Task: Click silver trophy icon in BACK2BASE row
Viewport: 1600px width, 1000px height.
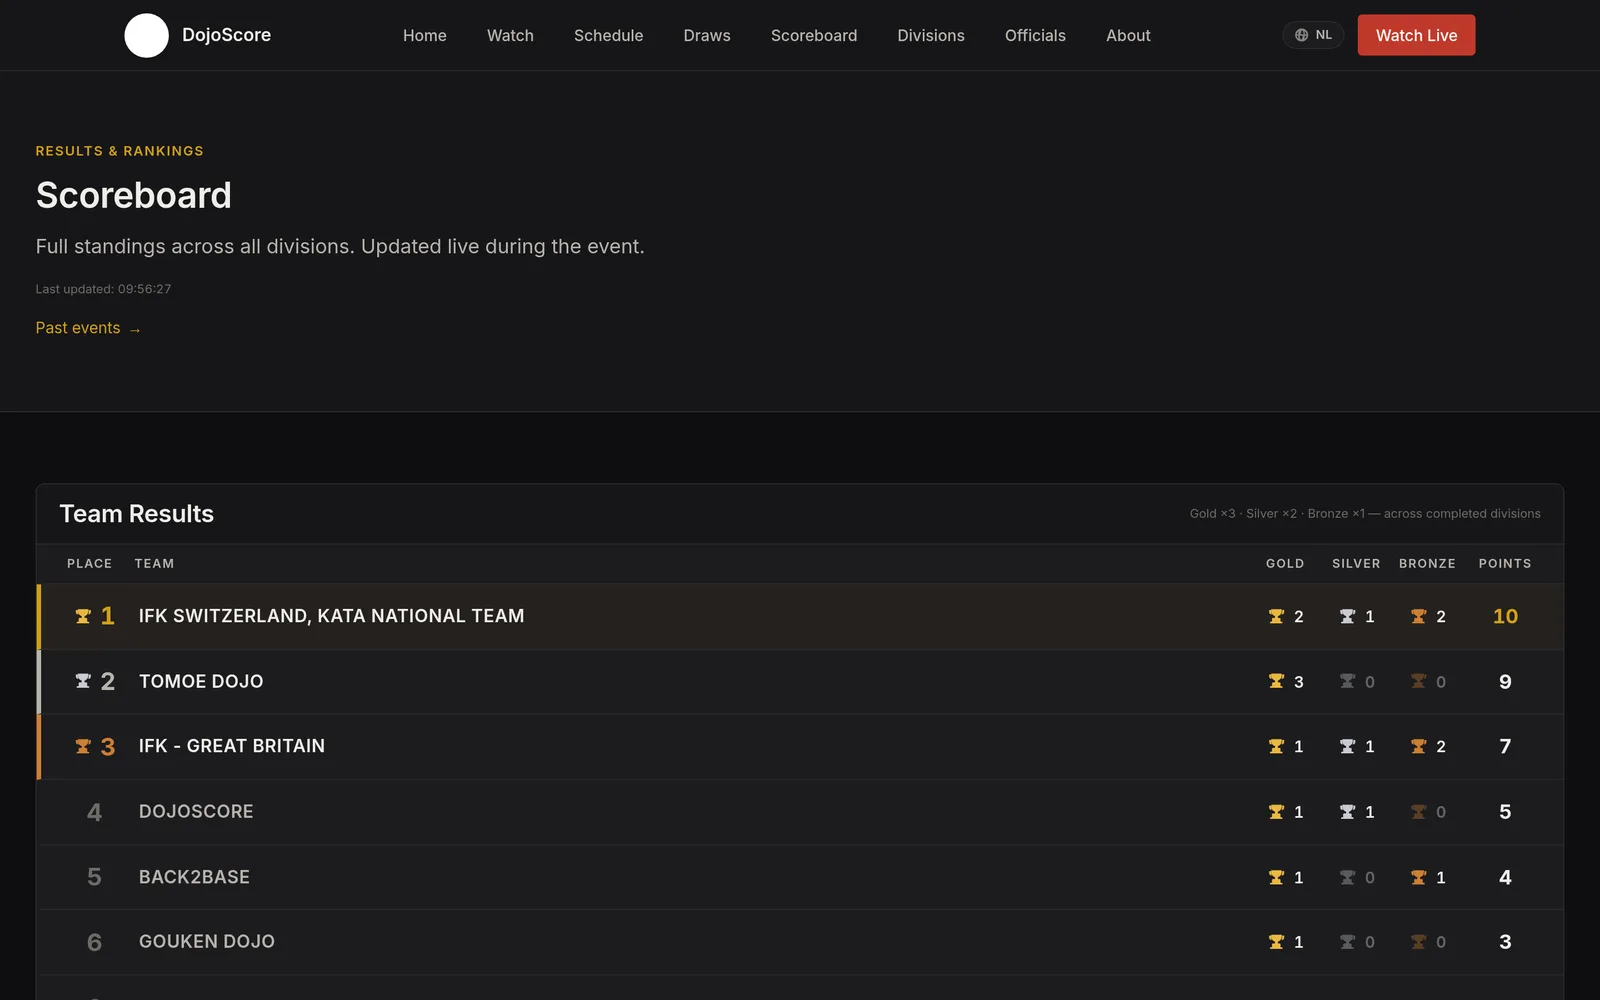Action: coord(1347,877)
